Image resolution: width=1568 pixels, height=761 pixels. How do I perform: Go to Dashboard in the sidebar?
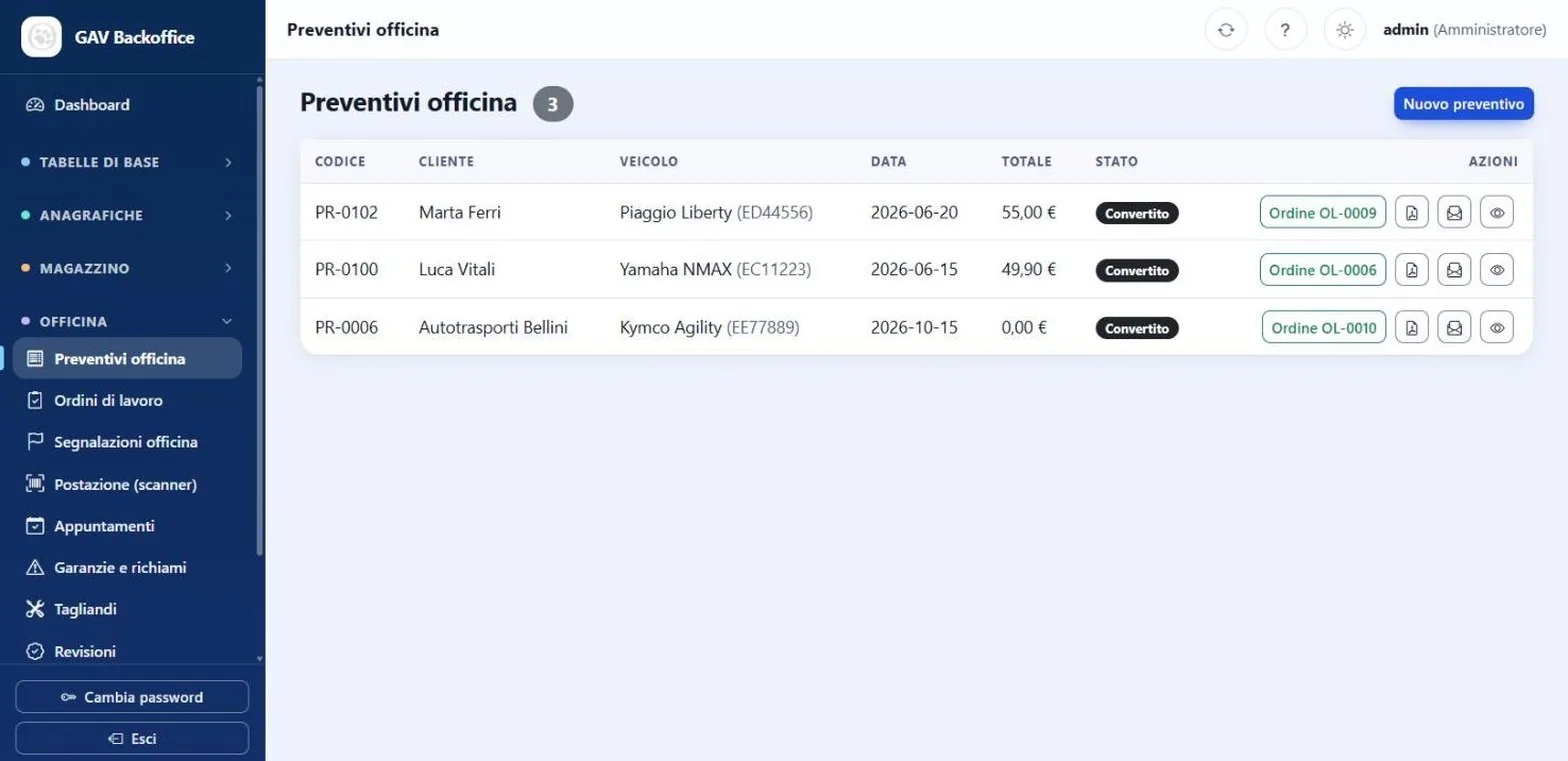pos(128,105)
